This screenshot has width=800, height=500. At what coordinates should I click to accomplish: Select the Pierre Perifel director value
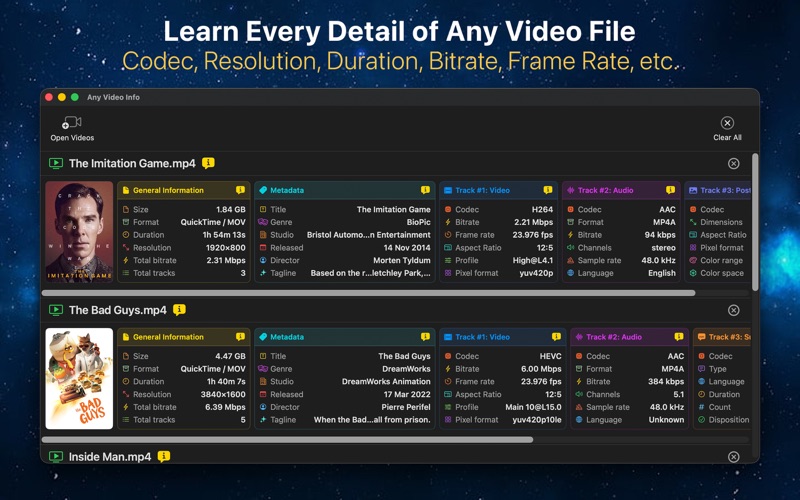(x=406, y=407)
